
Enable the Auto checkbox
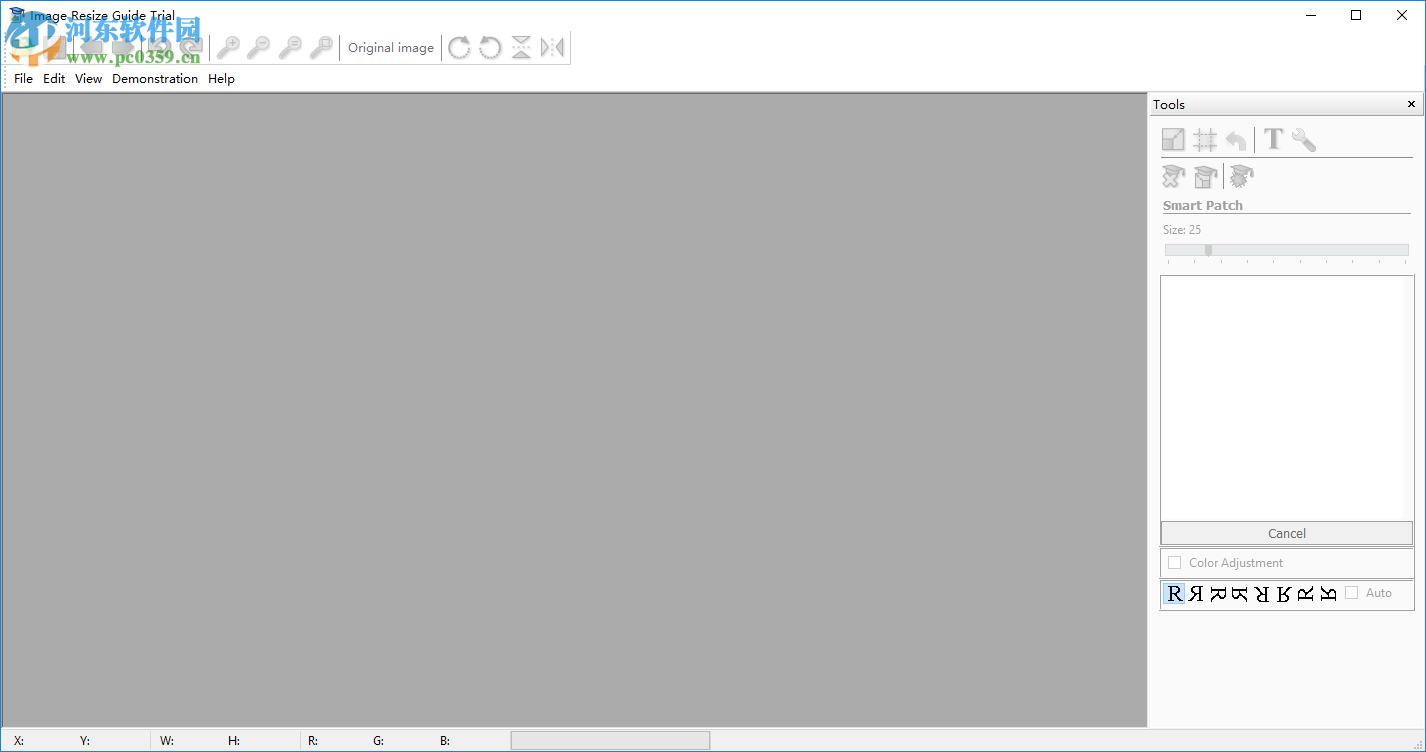point(1350,592)
